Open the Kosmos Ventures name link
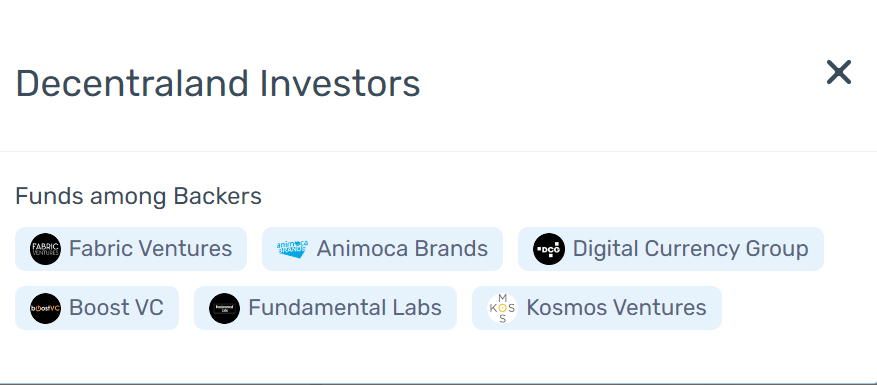The image size is (877, 385). 616,308
